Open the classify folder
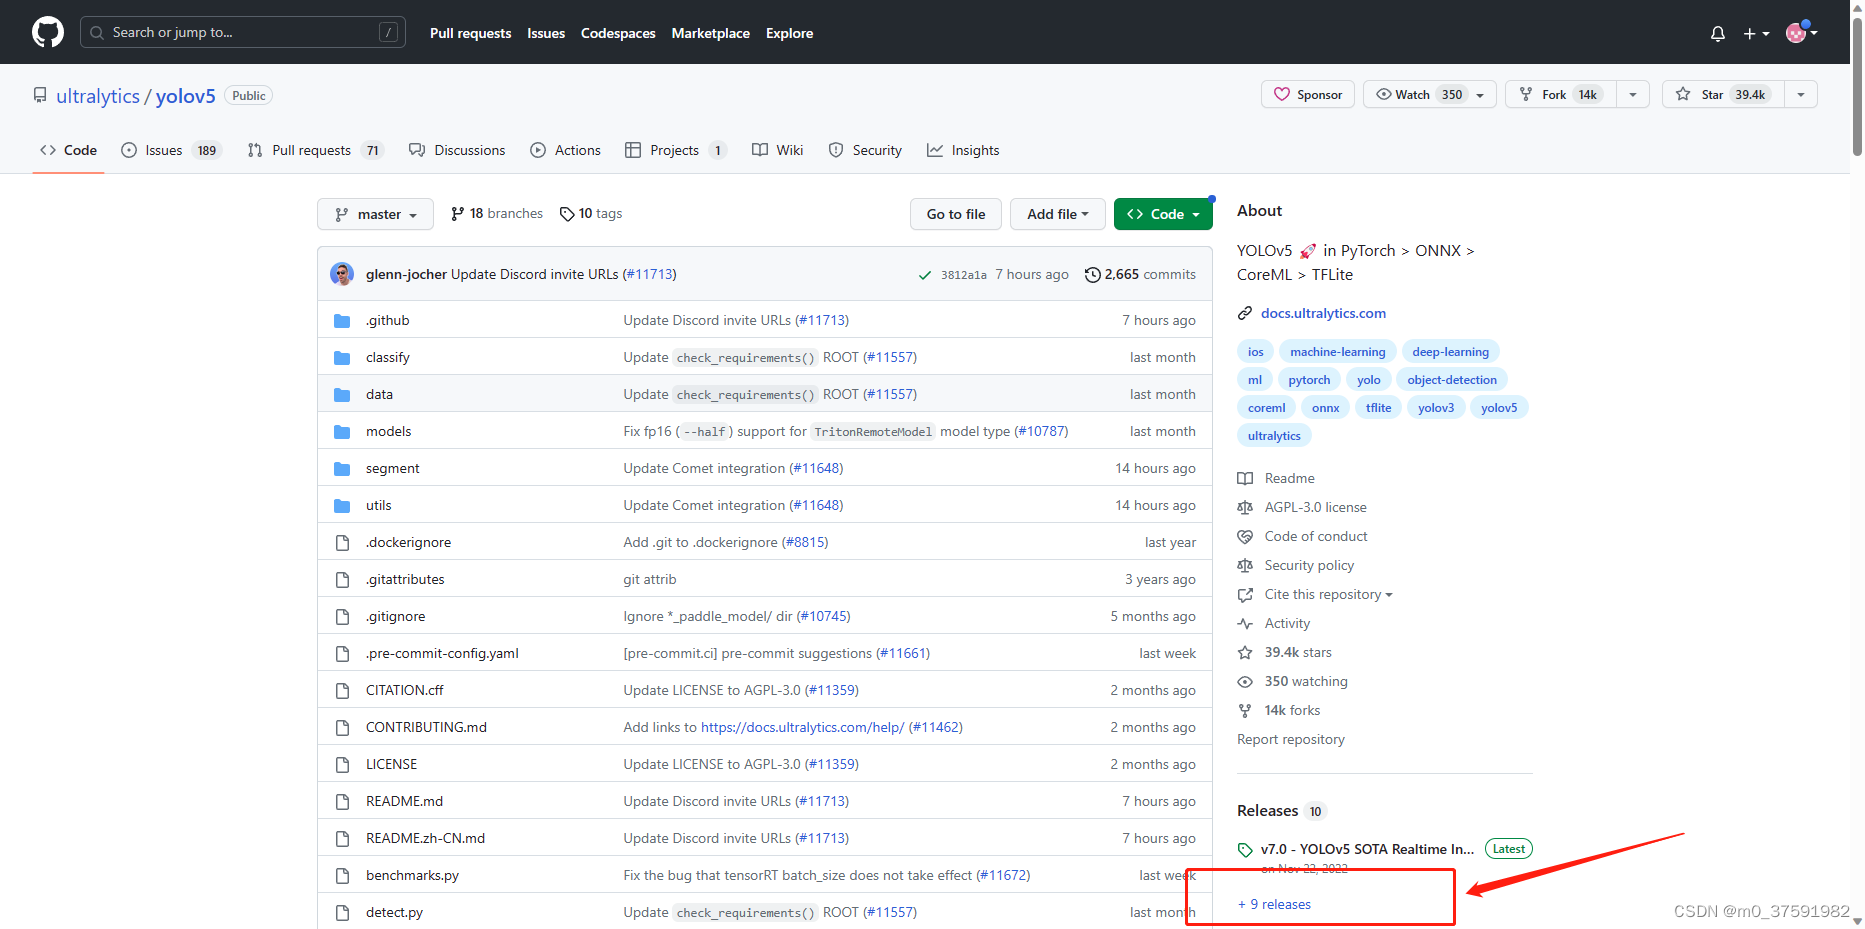 pos(387,357)
